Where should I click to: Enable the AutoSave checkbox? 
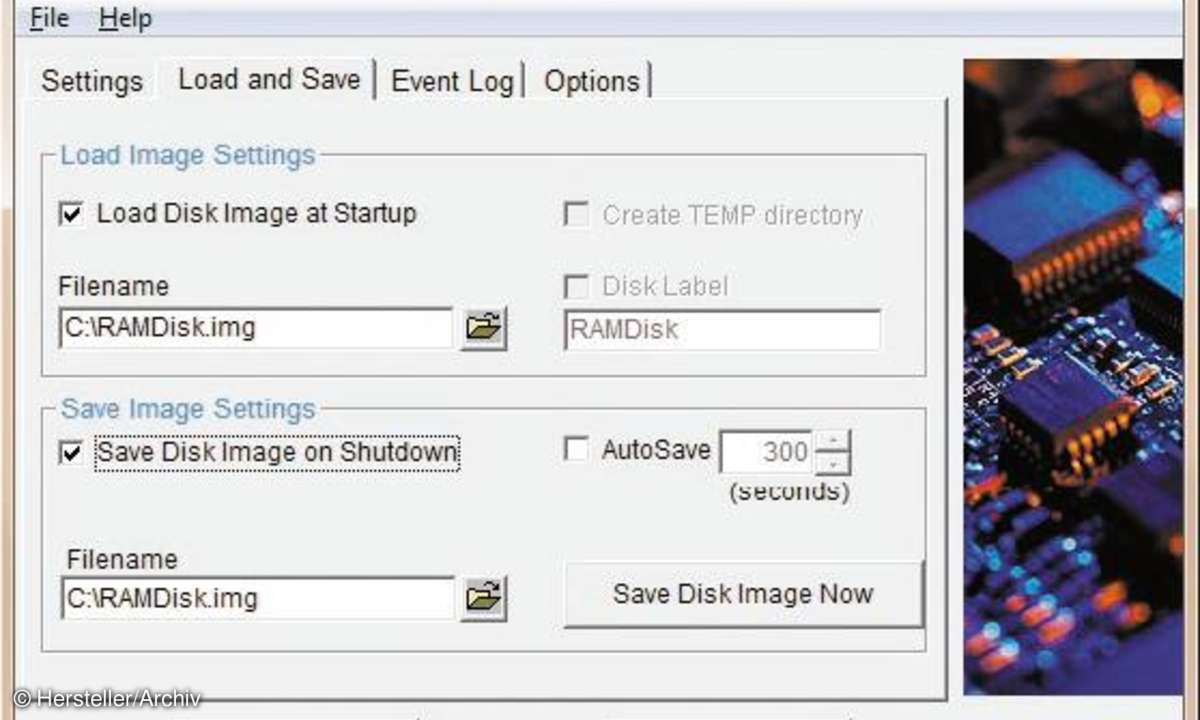pos(576,450)
